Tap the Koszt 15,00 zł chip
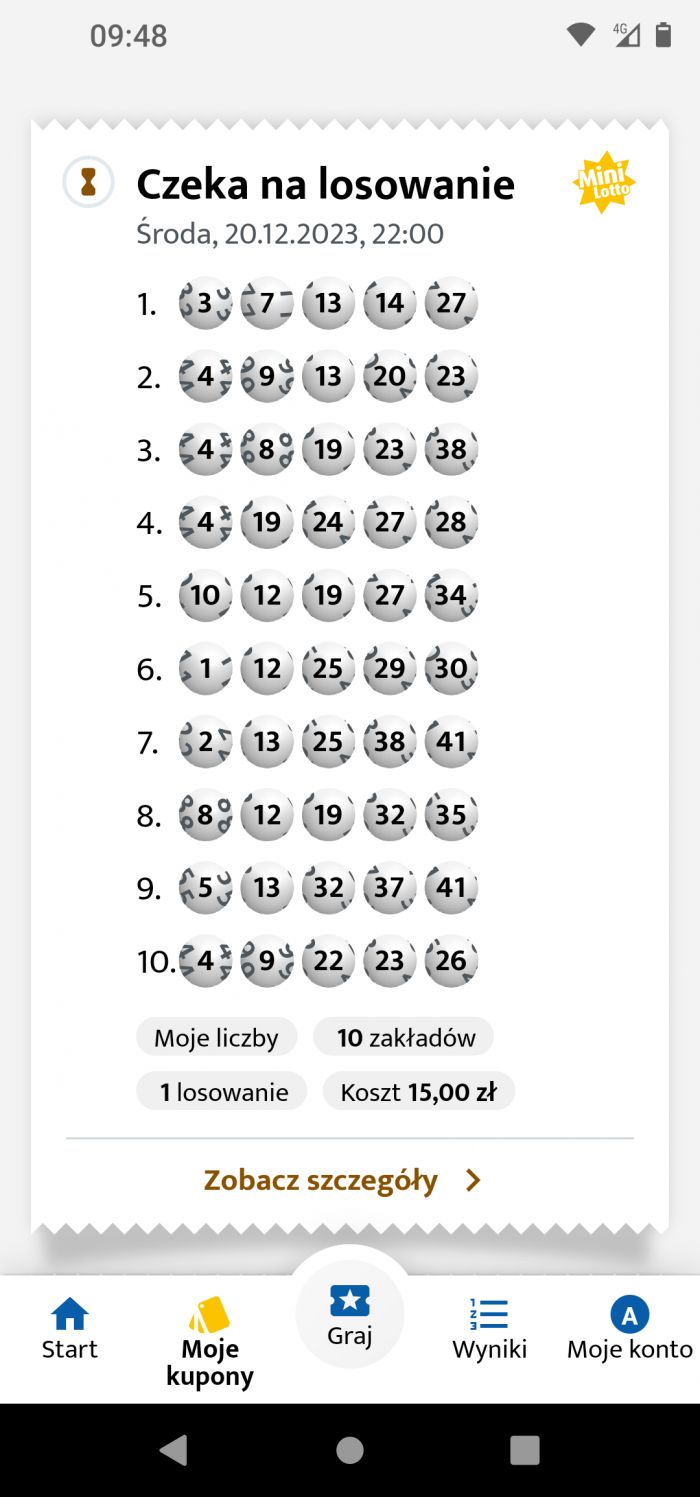This screenshot has height=1497, width=700. pyautogui.click(x=419, y=1092)
